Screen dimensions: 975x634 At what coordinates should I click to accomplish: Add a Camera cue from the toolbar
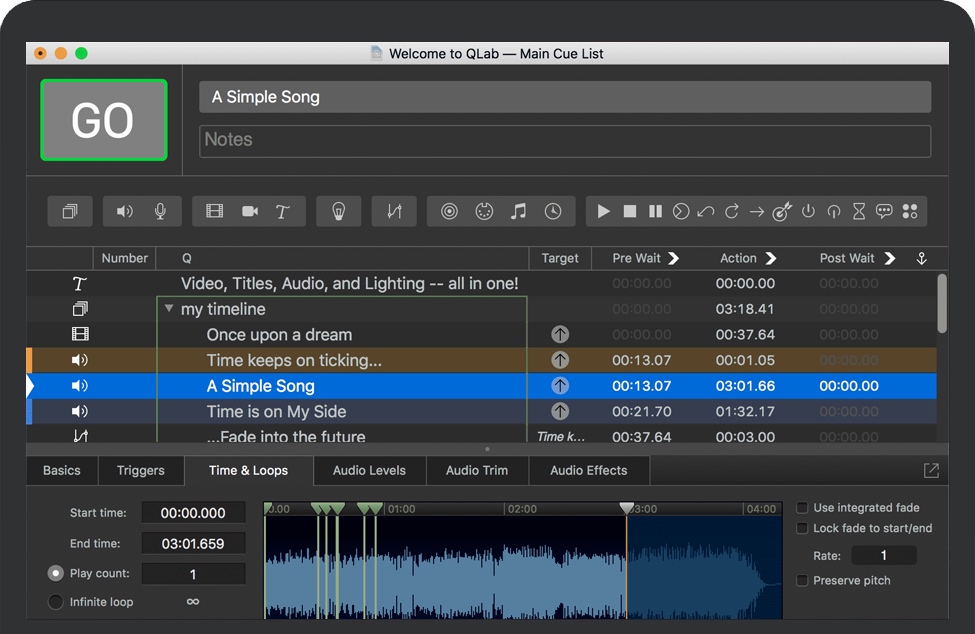pyautogui.click(x=250, y=211)
